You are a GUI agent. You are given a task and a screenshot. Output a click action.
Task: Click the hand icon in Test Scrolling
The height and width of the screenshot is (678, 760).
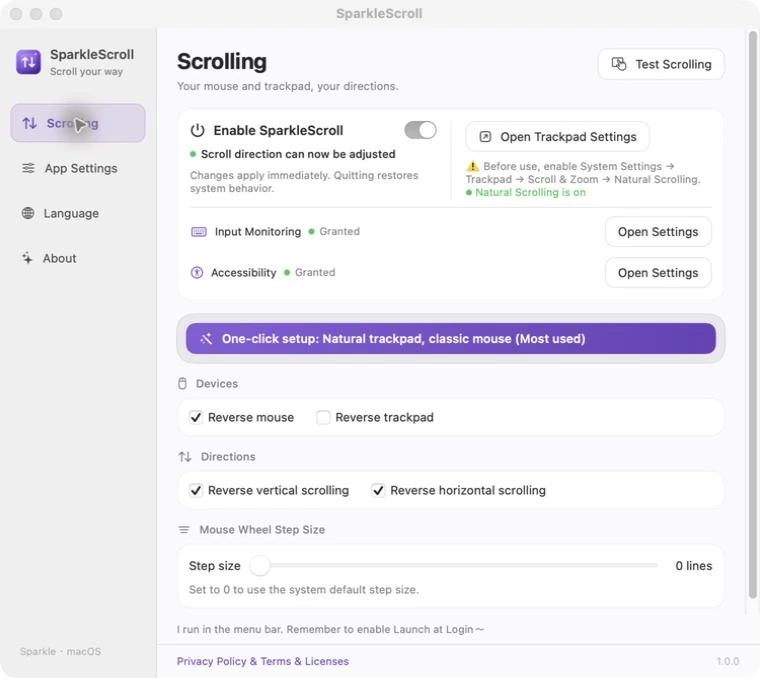click(619, 64)
